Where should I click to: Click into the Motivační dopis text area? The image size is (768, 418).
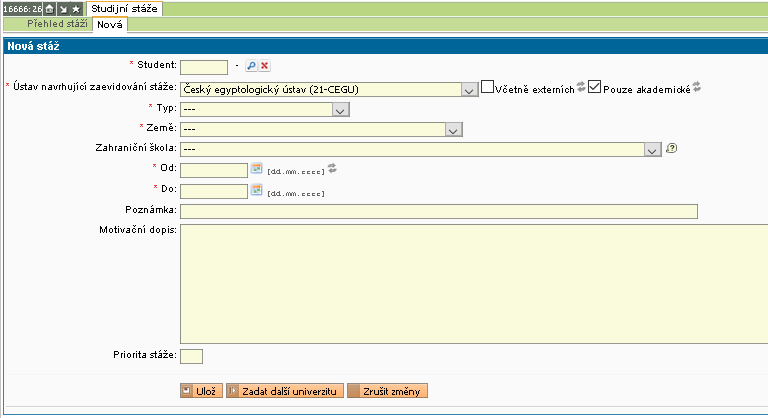coord(470,283)
